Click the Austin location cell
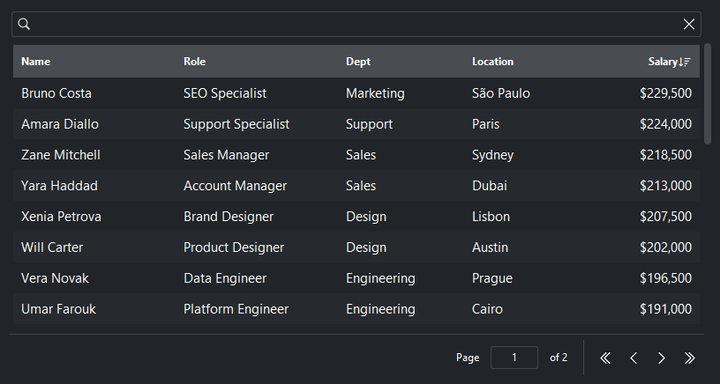The width and height of the screenshot is (720, 384). coord(490,247)
